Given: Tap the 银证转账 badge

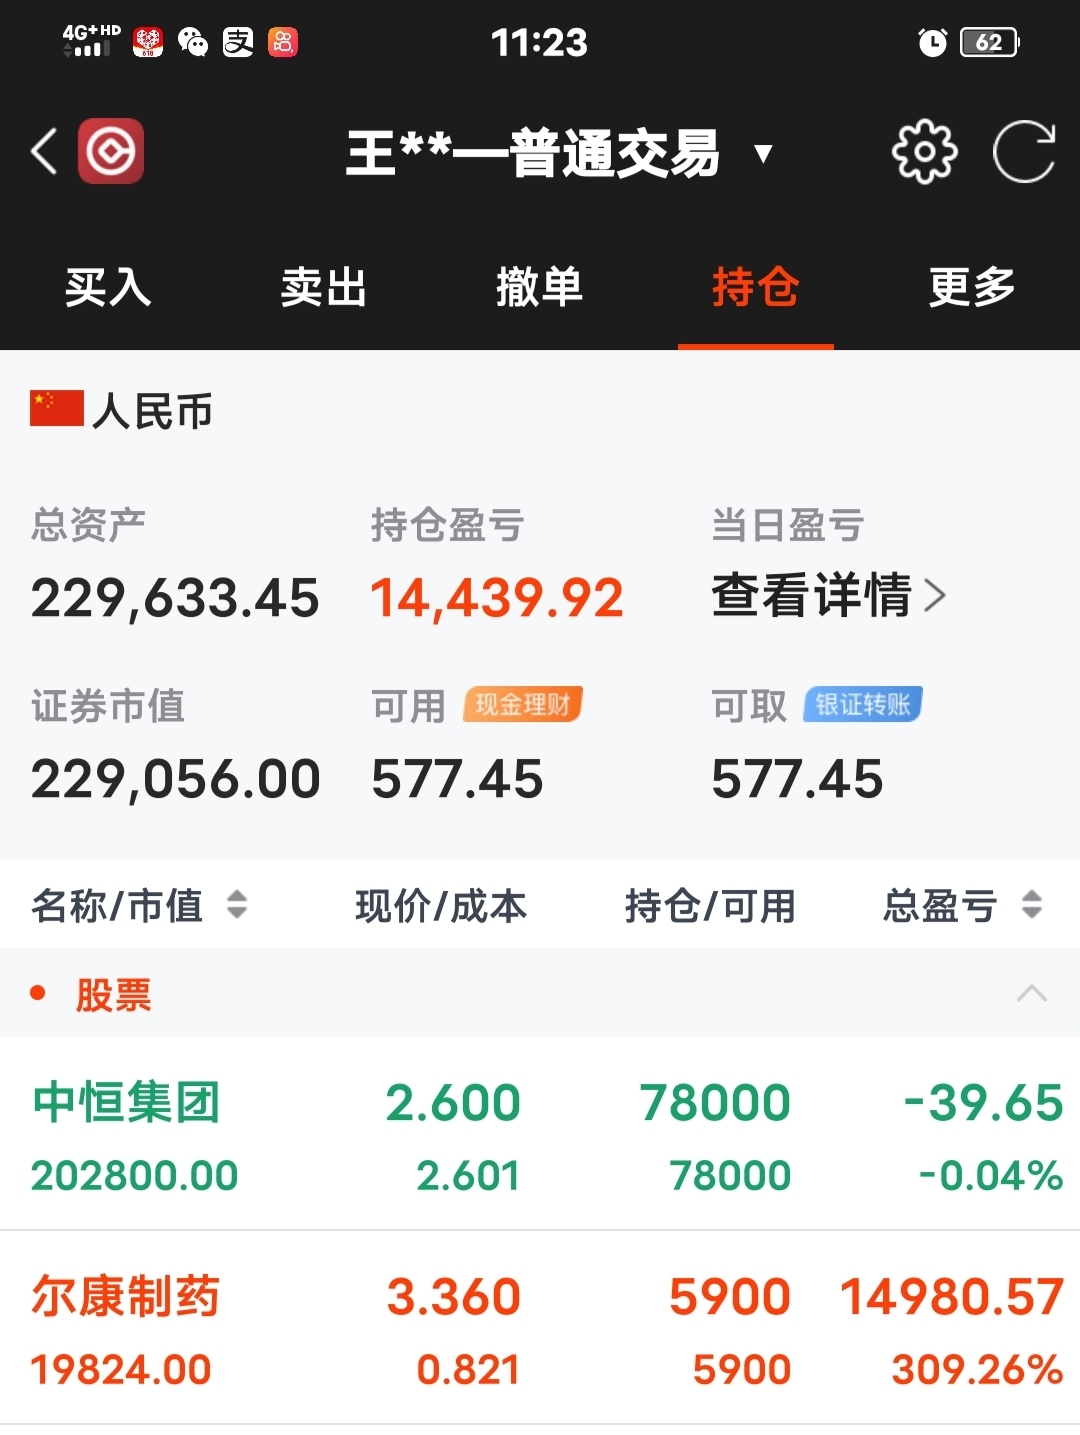Looking at the screenshot, I should tap(863, 704).
